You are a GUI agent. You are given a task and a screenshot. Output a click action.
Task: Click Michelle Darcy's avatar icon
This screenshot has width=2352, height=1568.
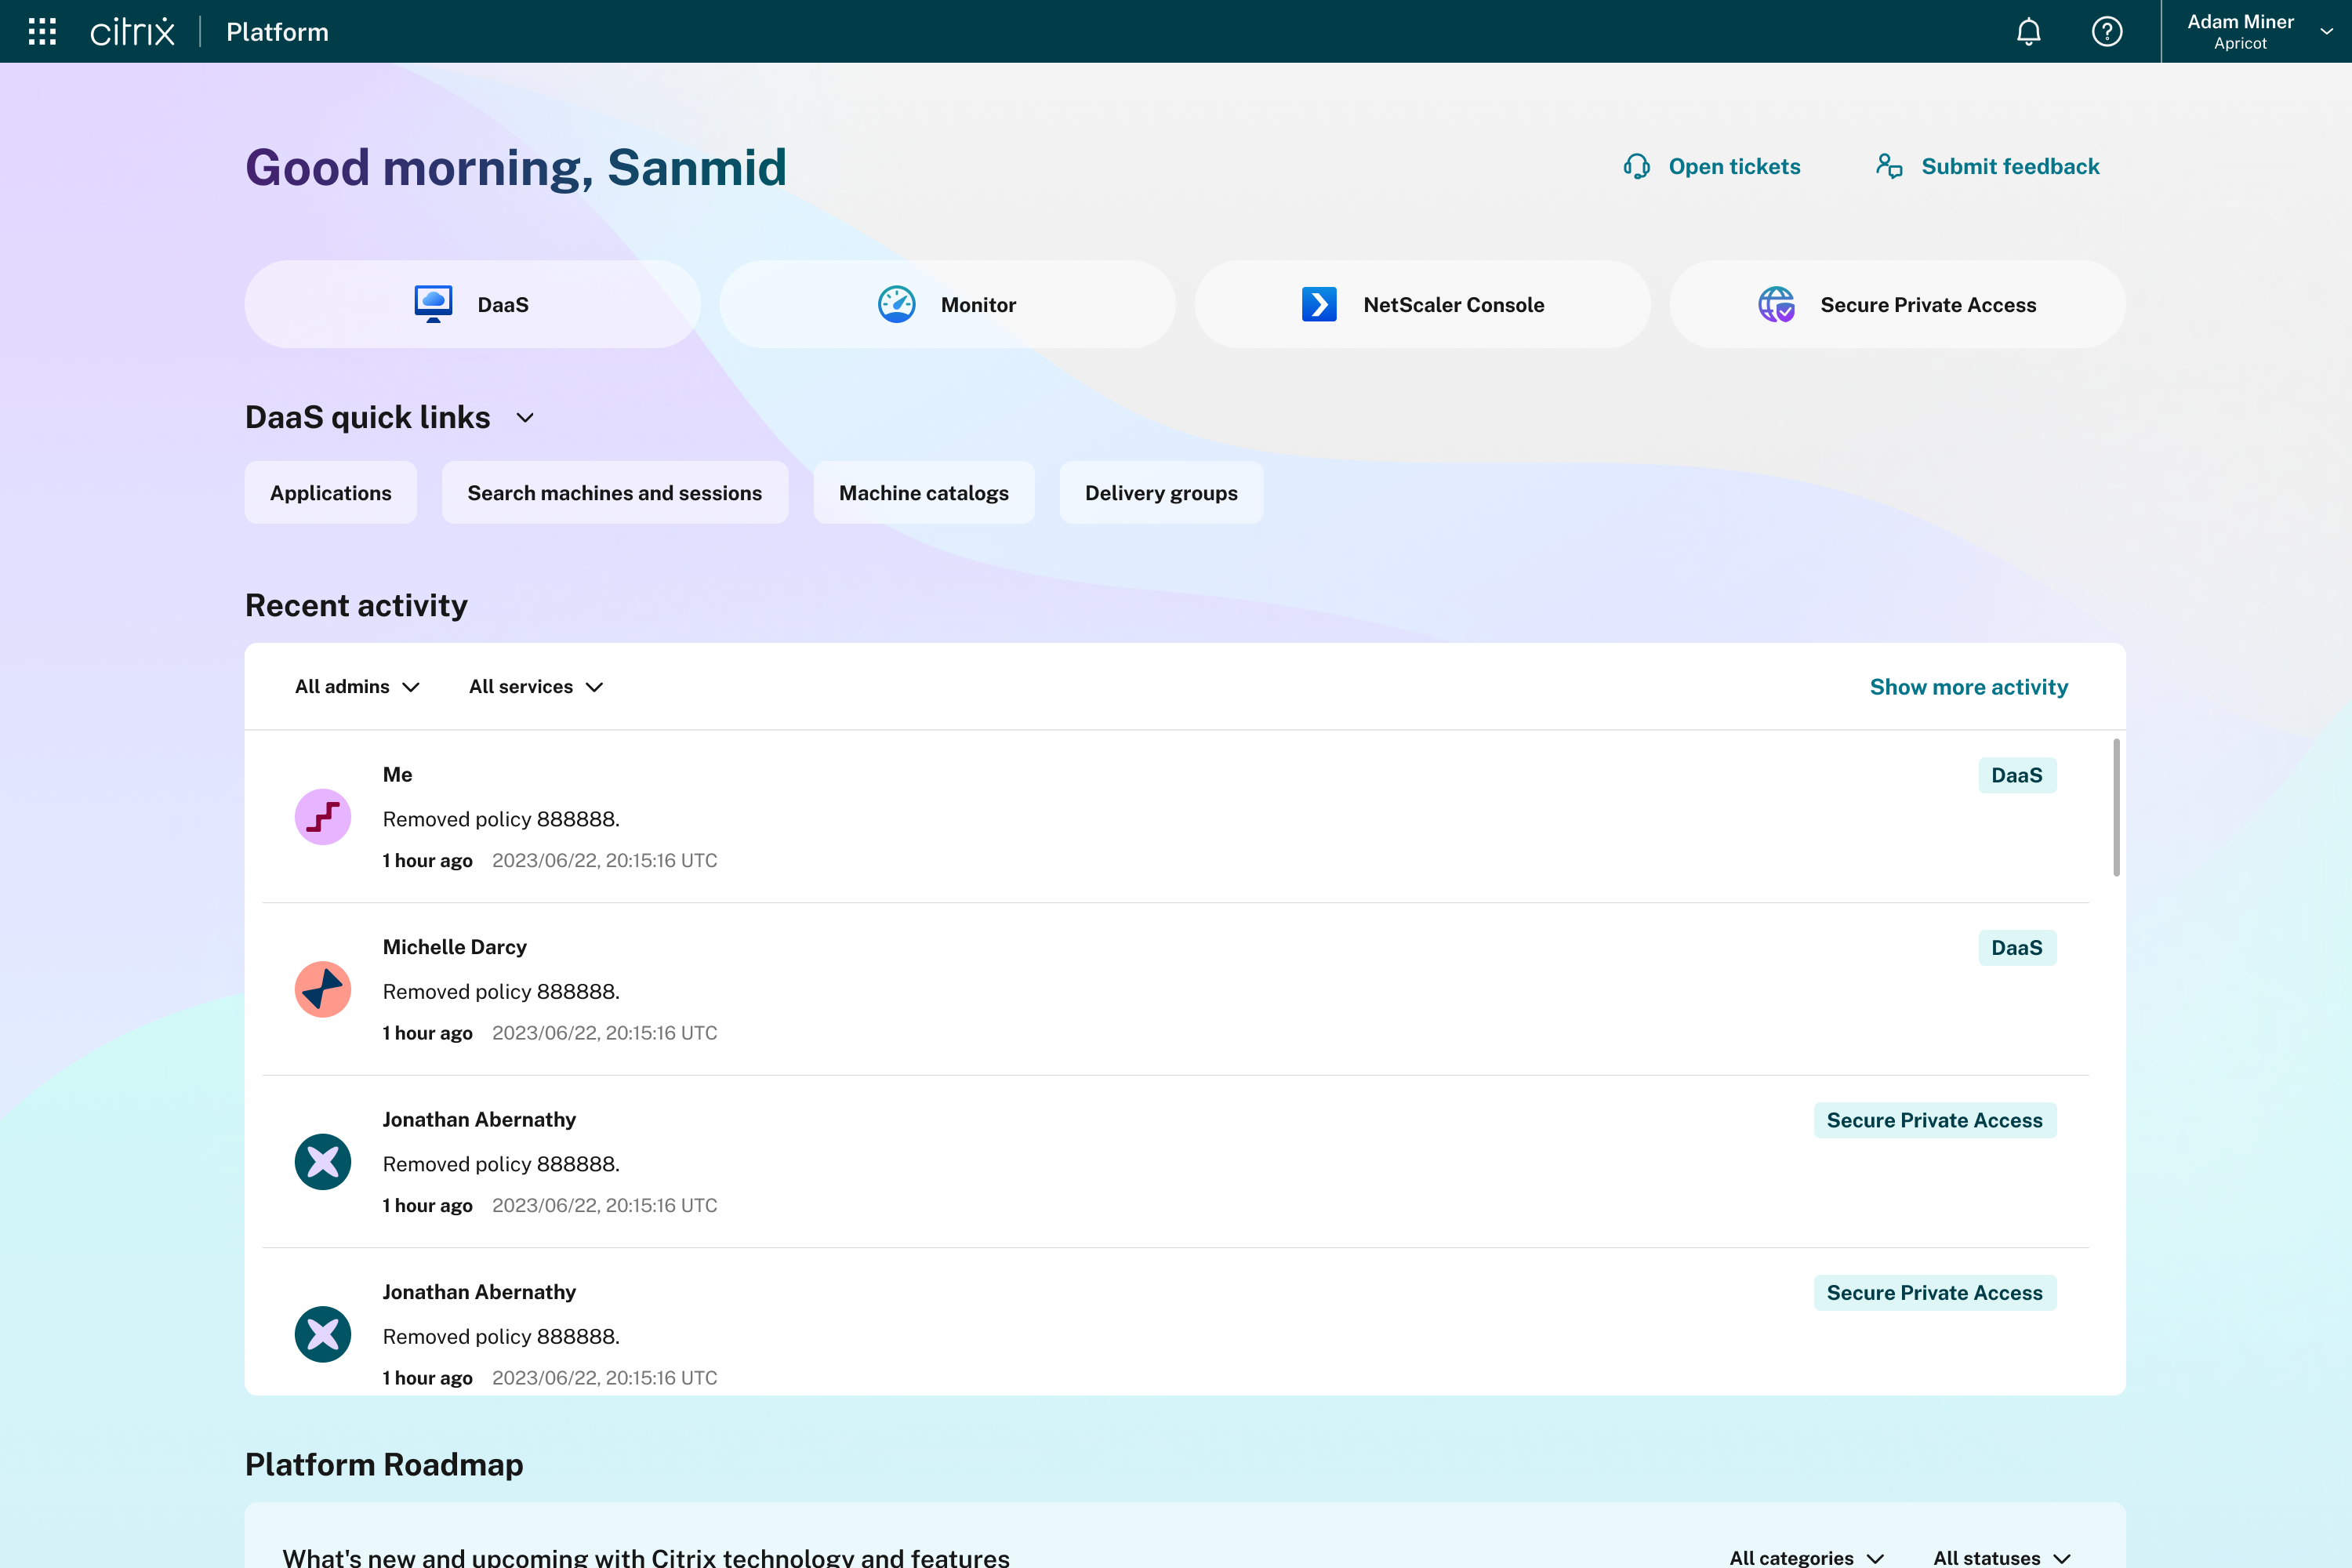(x=322, y=989)
